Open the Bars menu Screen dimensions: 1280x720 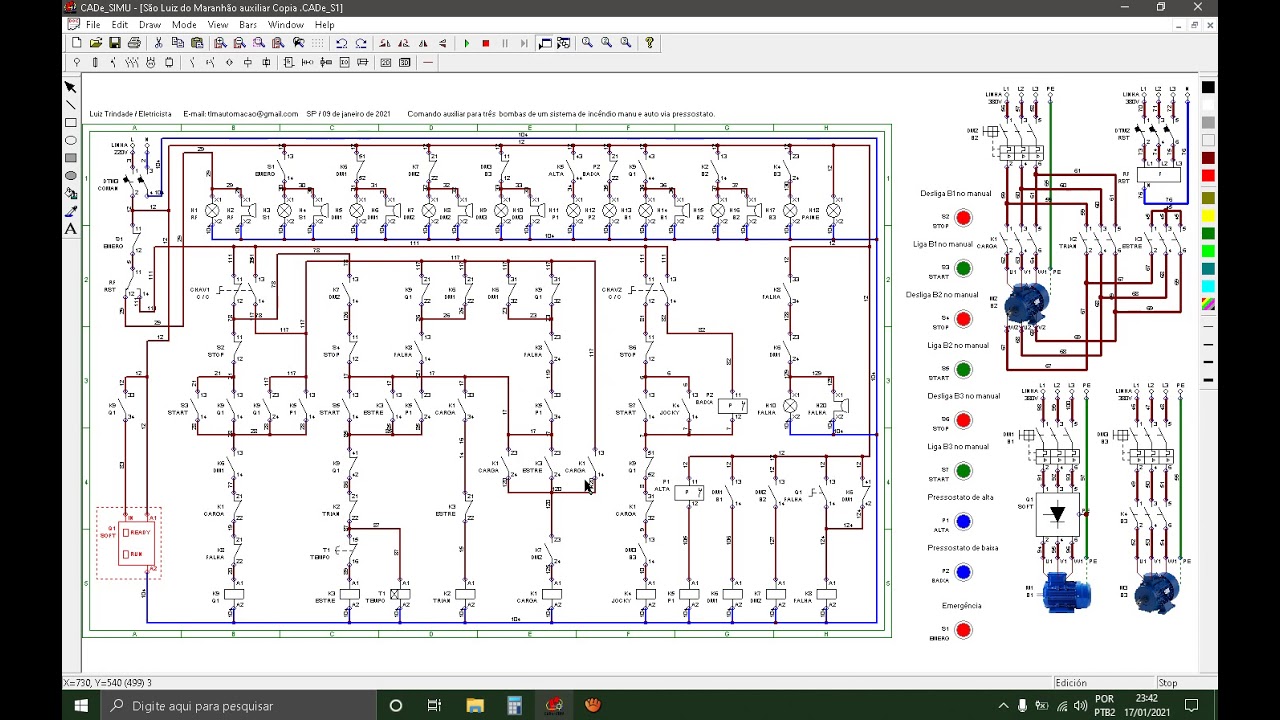pyautogui.click(x=248, y=25)
